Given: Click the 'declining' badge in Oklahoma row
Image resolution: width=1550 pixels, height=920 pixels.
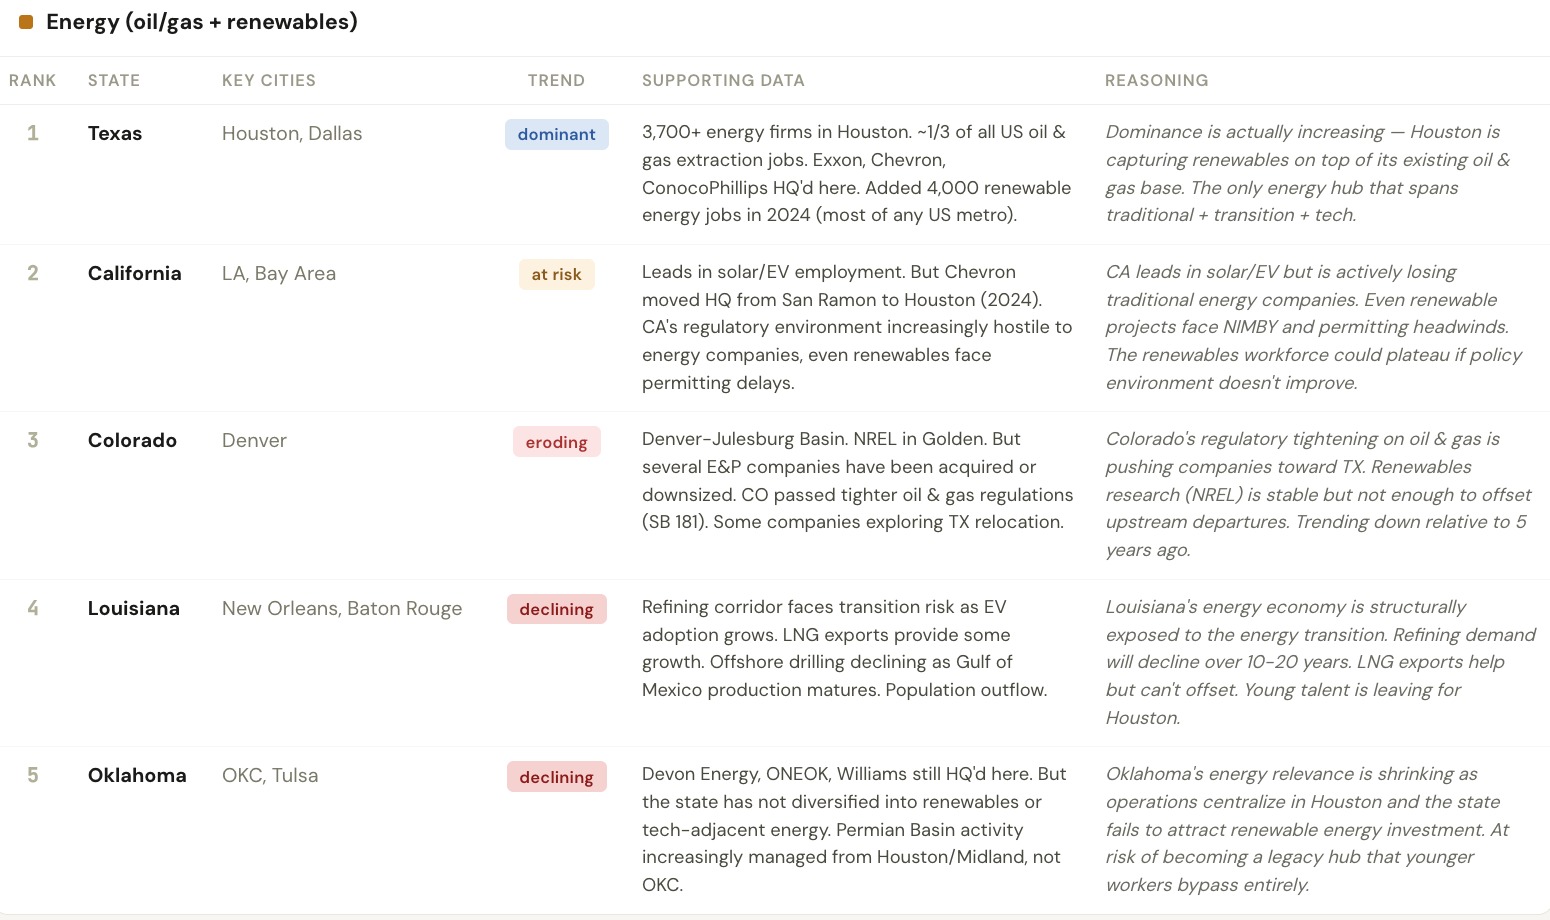Looking at the screenshot, I should click(557, 777).
